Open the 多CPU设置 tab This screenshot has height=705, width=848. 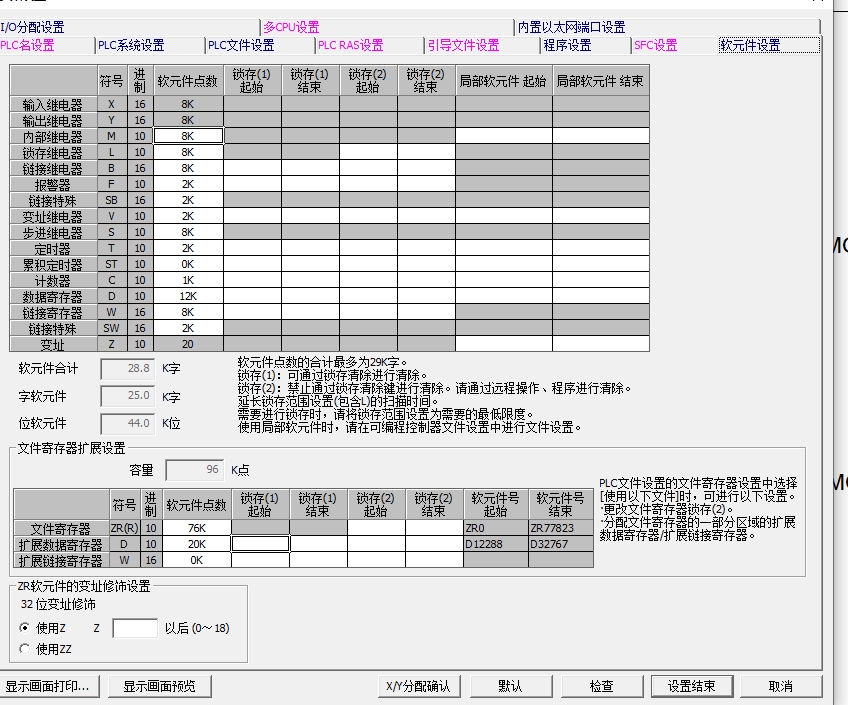[291, 27]
